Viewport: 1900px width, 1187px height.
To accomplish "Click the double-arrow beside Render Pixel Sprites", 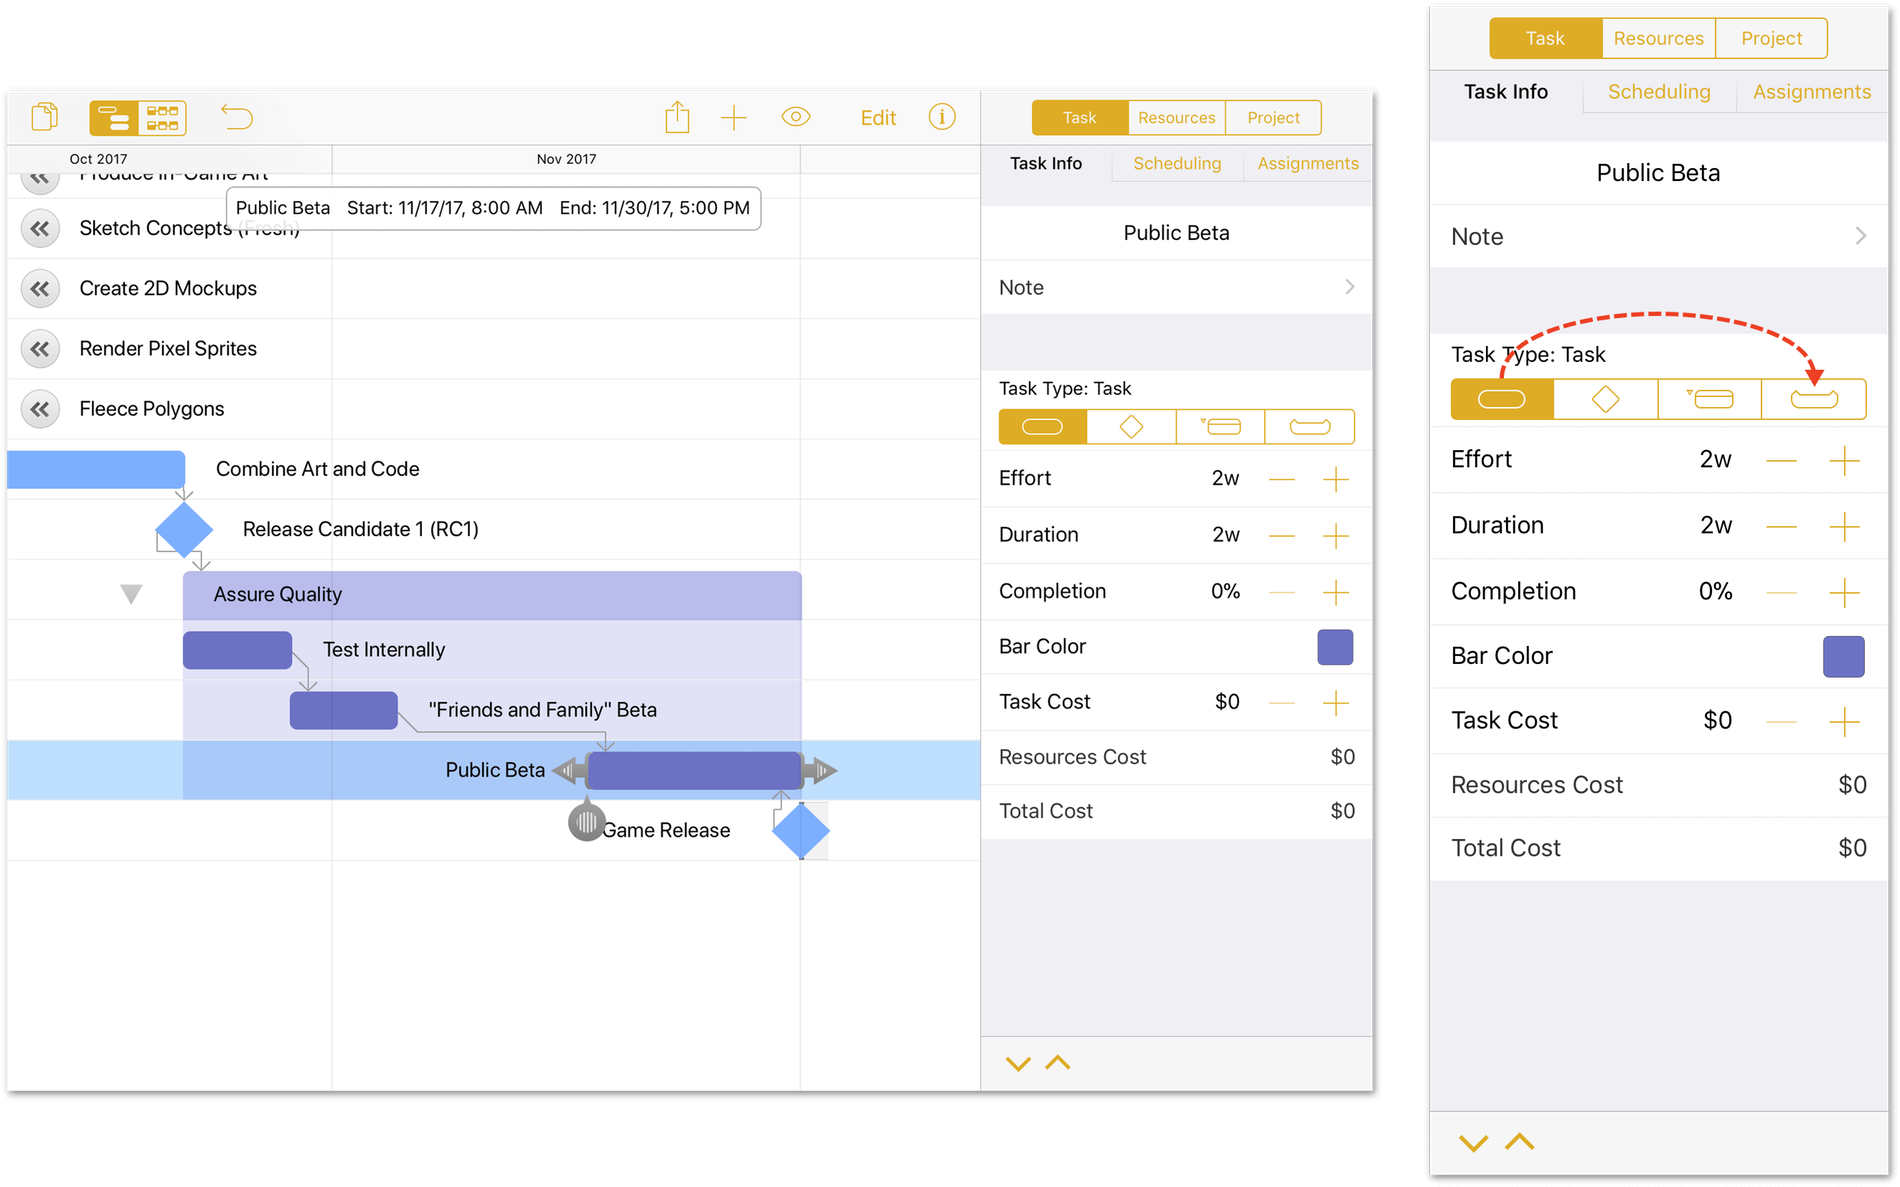I will tap(40, 349).
